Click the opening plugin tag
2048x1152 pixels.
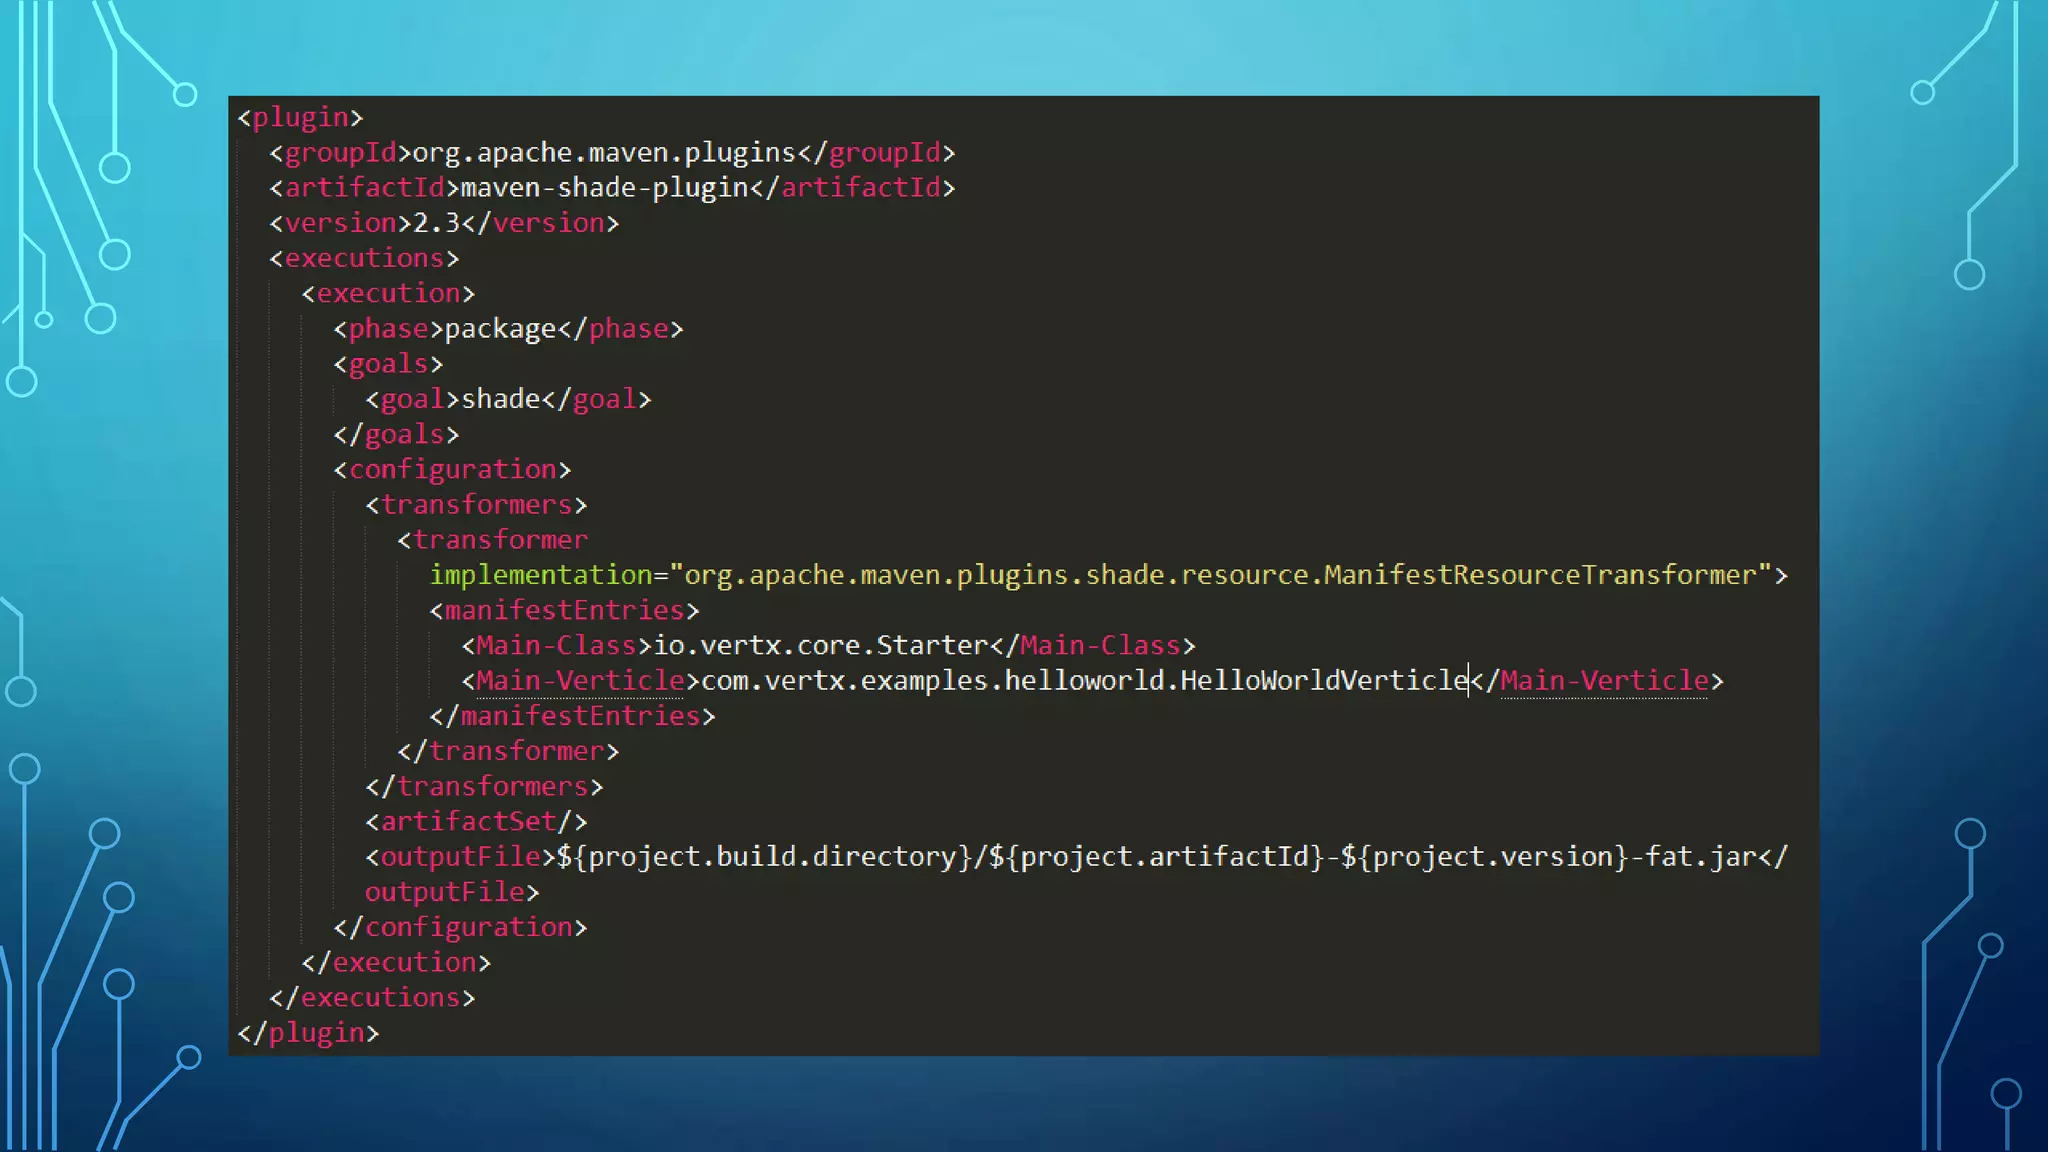[300, 118]
